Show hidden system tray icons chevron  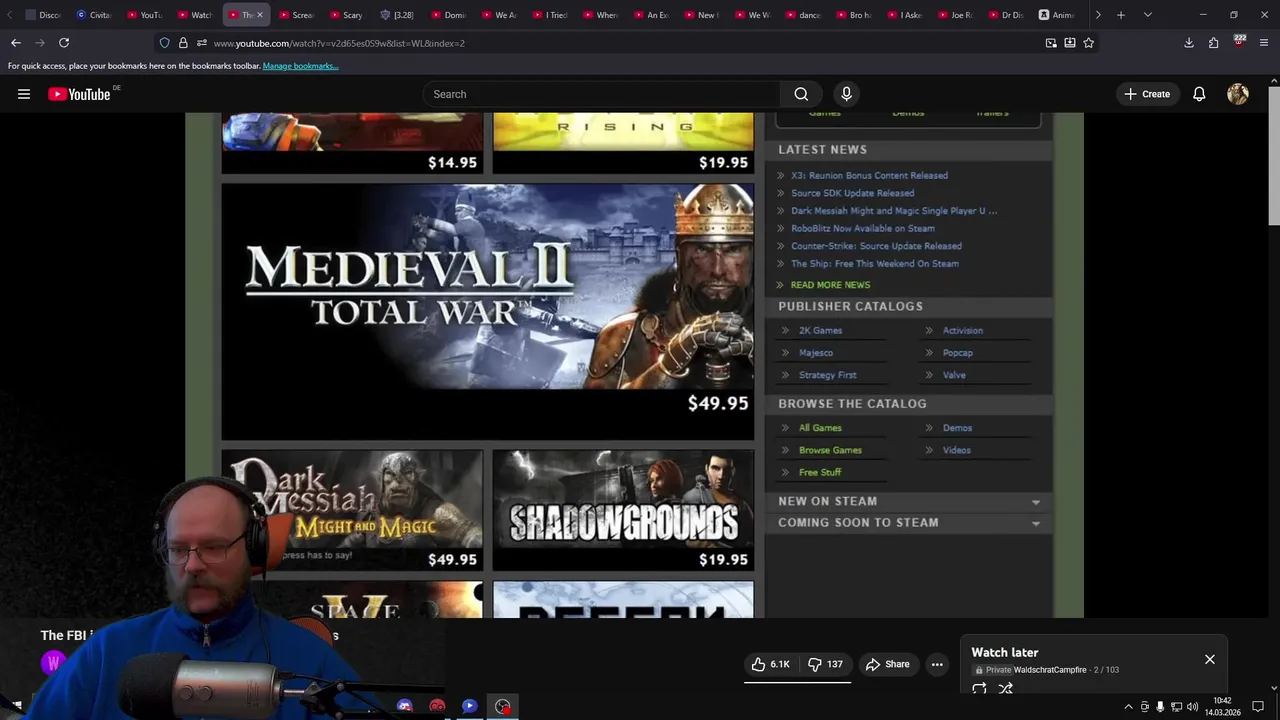point(1128,707)
